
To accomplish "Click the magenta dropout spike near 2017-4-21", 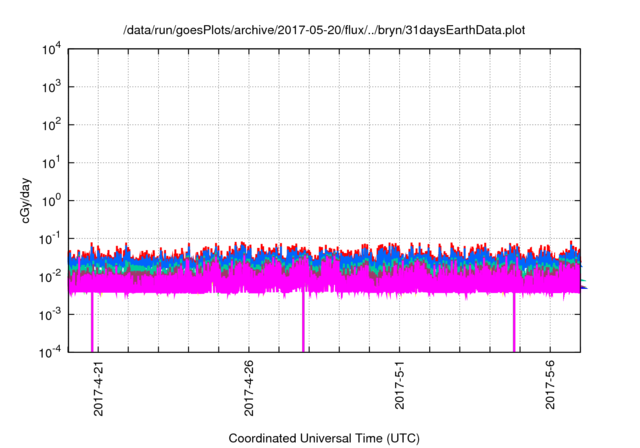I will click(x=92, y=322).
